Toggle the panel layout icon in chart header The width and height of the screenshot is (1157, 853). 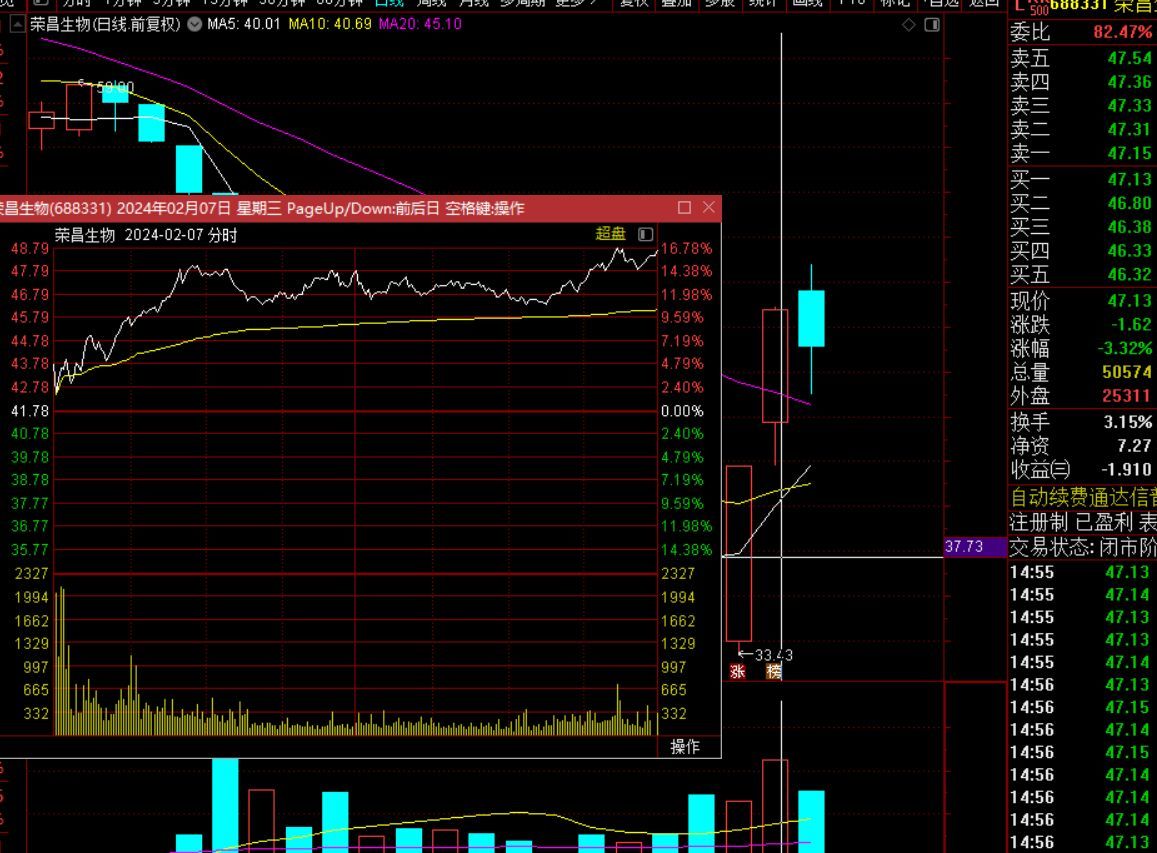[931, 25]
